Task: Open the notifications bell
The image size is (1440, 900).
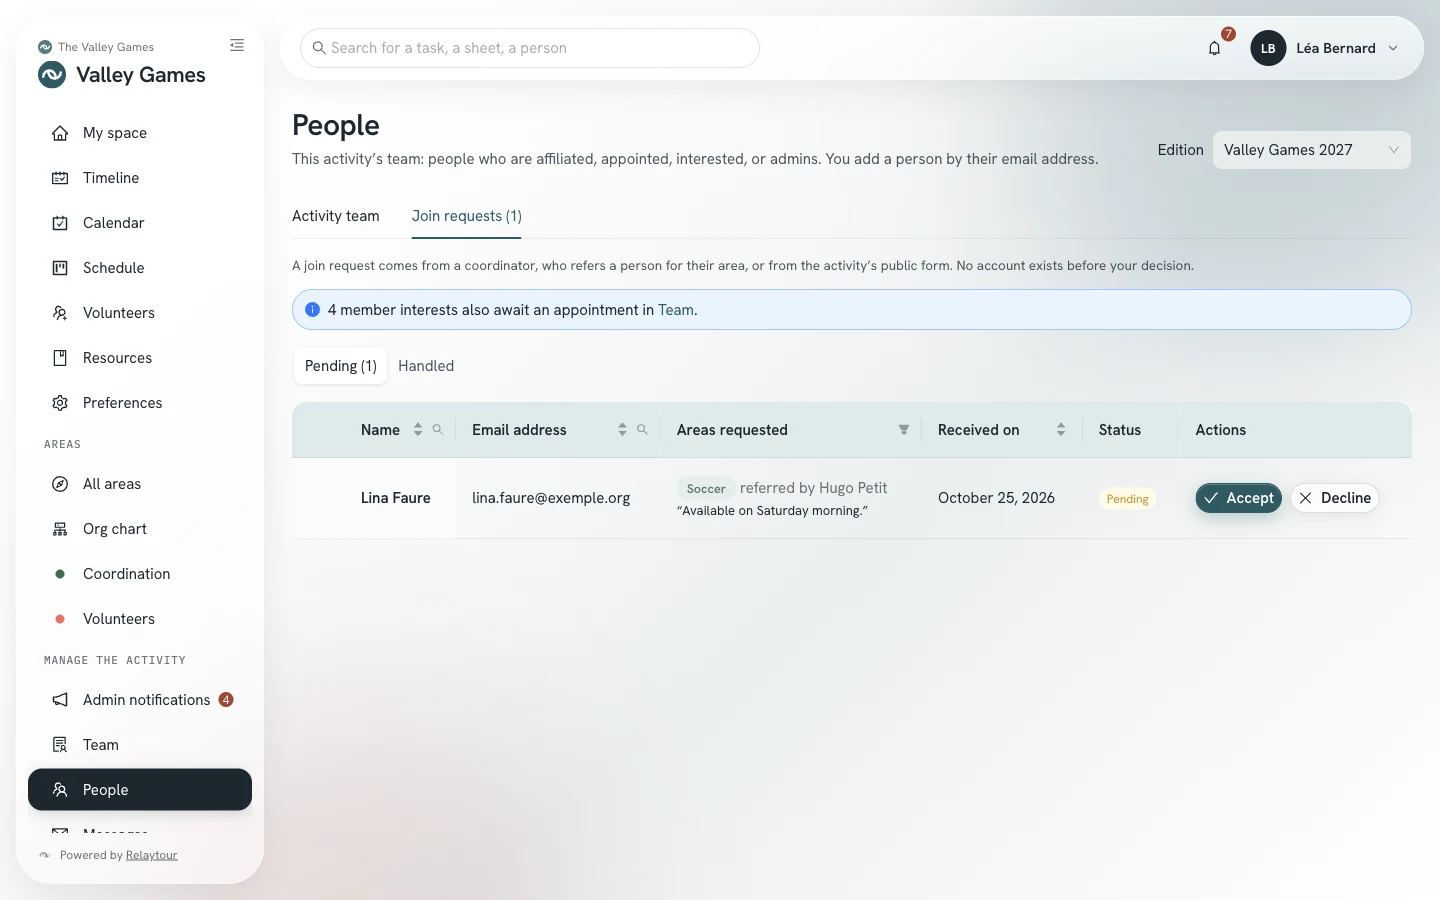Action: (x=1214, y=48)
